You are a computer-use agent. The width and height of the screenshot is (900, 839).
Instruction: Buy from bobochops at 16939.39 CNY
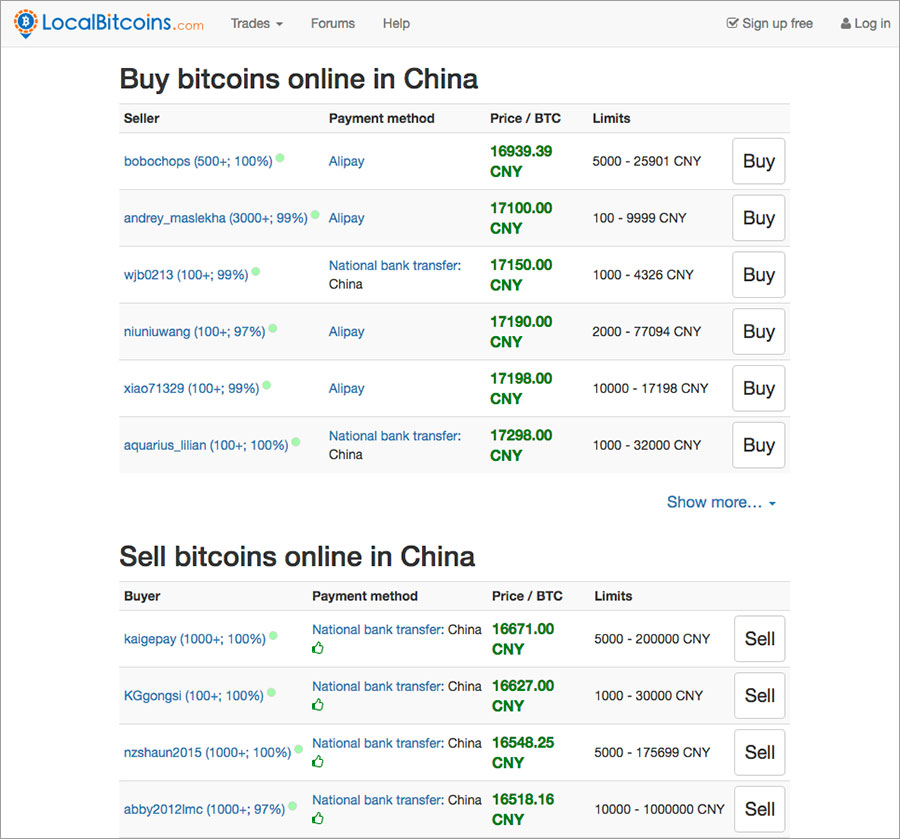(x=759, y=161)
